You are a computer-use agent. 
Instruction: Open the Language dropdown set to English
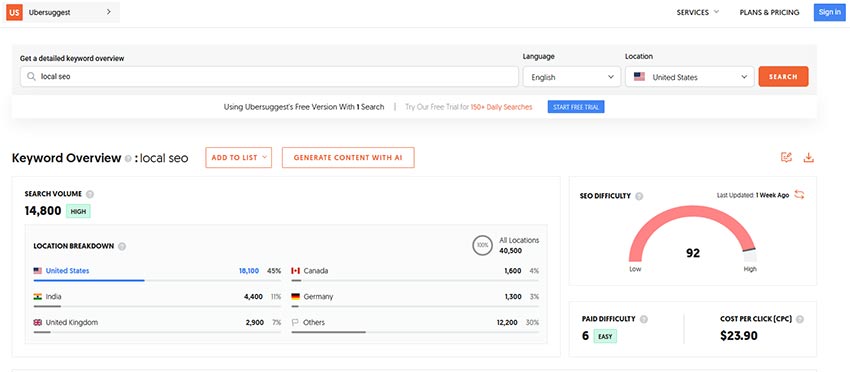572,76
